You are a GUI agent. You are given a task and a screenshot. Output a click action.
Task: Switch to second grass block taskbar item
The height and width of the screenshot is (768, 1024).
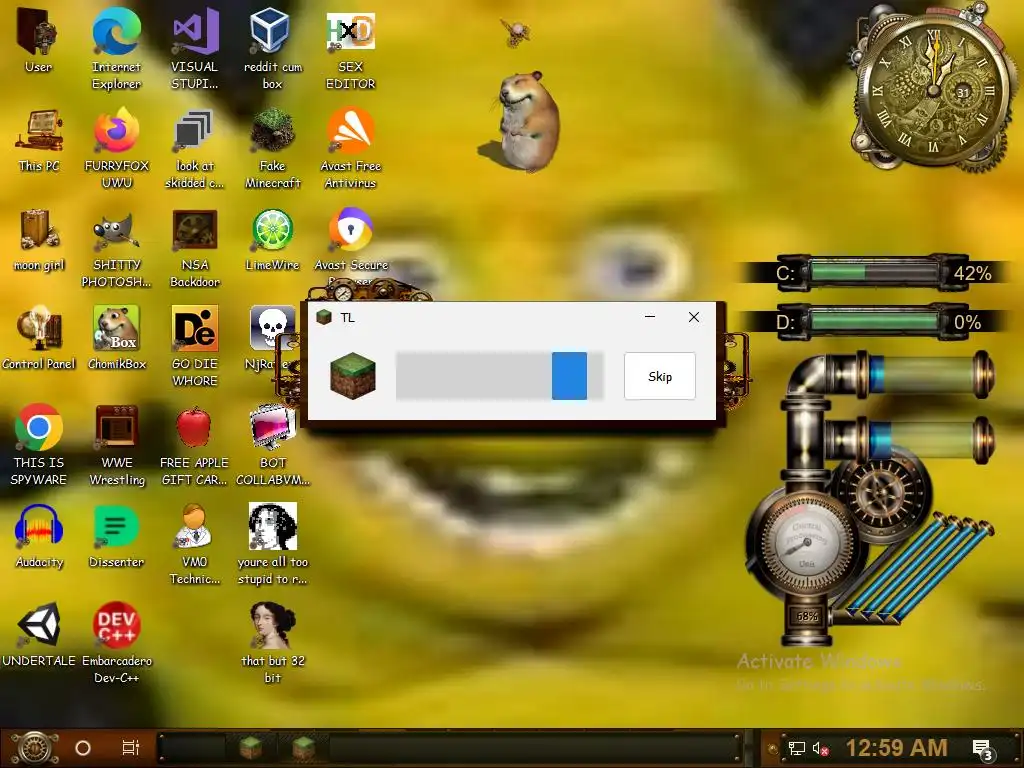pos(303,747)
